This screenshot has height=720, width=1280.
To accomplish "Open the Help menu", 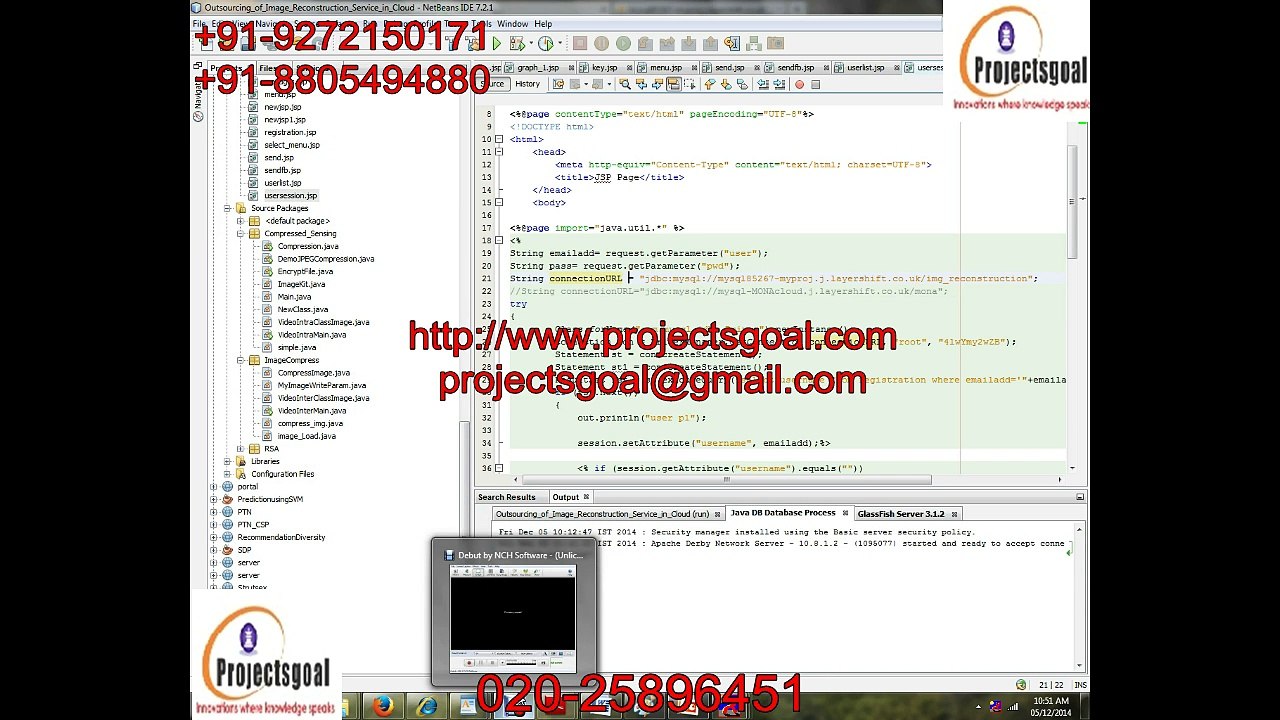I will tap(543, 24).
